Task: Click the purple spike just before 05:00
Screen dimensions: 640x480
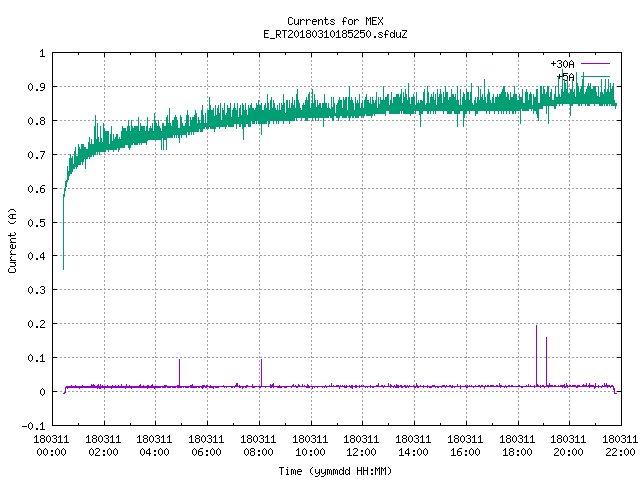Action: tap(179, 372)
